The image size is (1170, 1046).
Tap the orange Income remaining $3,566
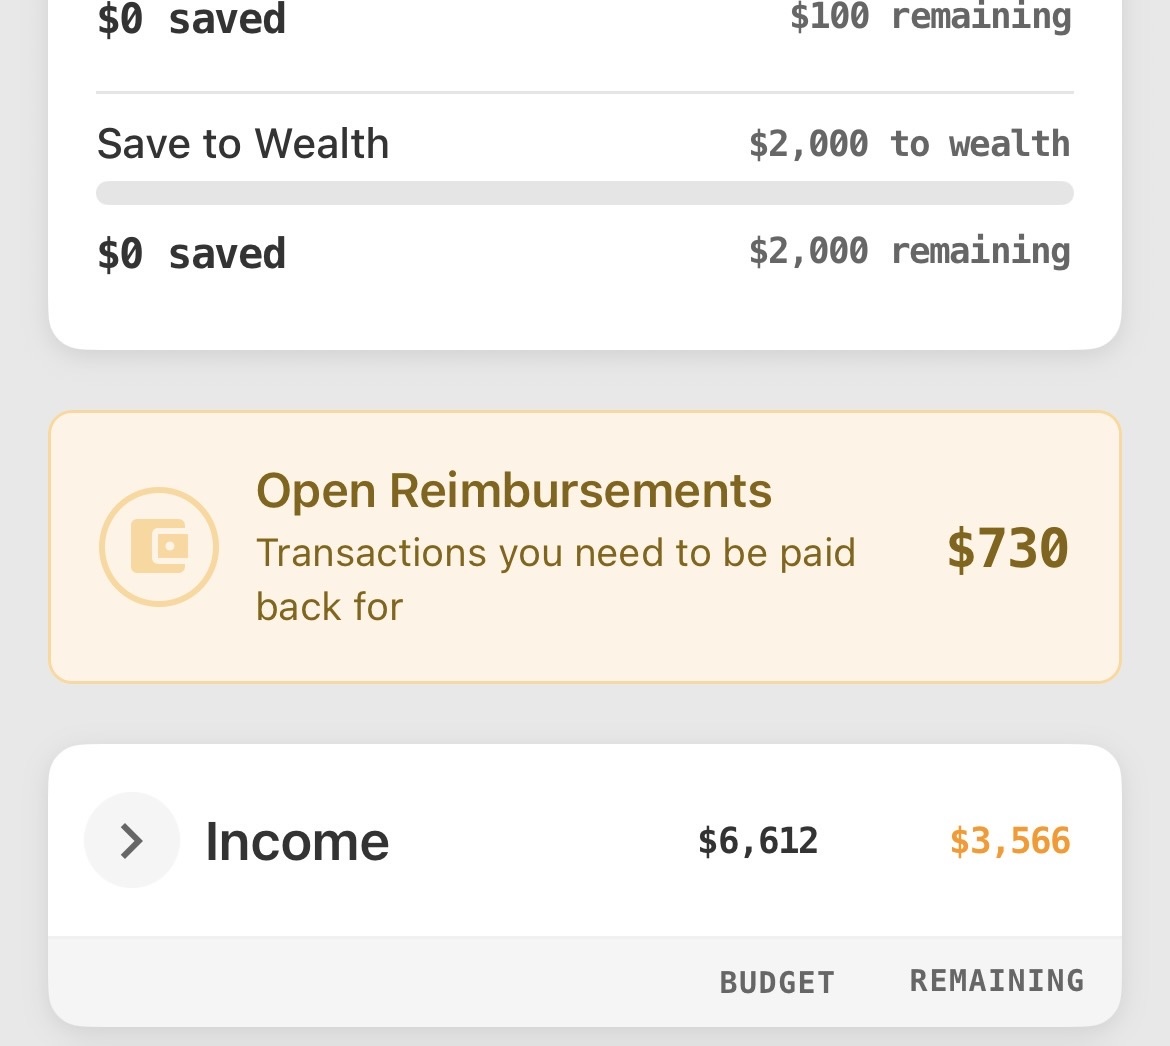point(1010,841)
